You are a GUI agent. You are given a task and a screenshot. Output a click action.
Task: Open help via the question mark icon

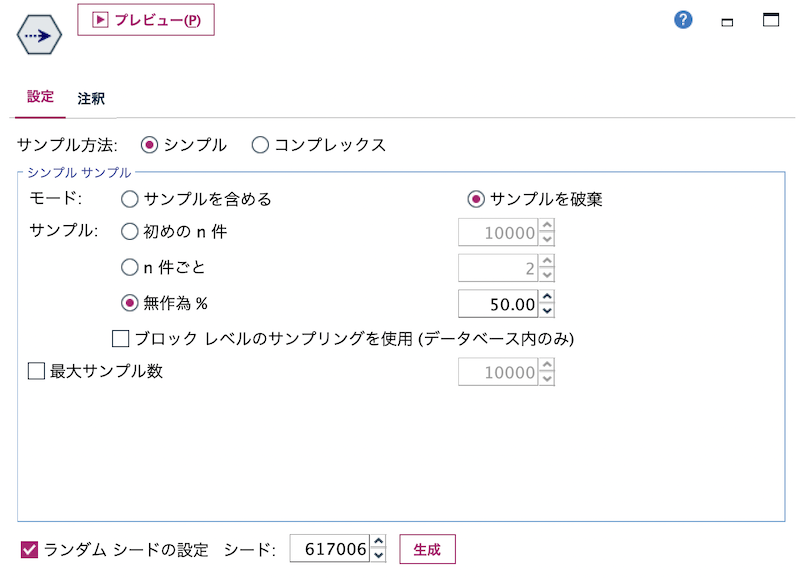coord(683,19)
